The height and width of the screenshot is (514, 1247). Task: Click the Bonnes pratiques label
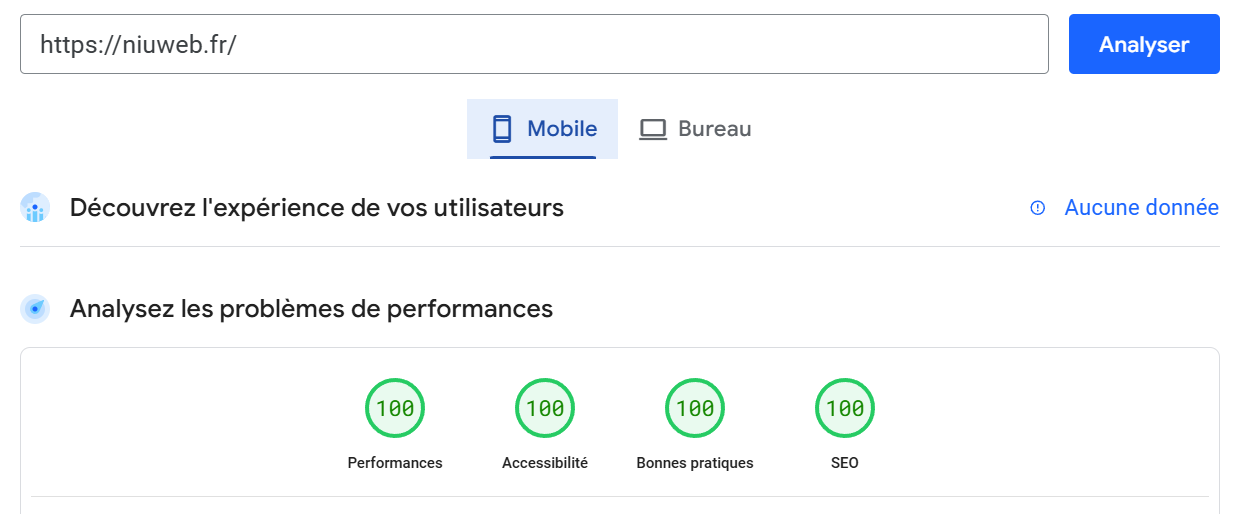pyautogui.click(x=695, y=463)
